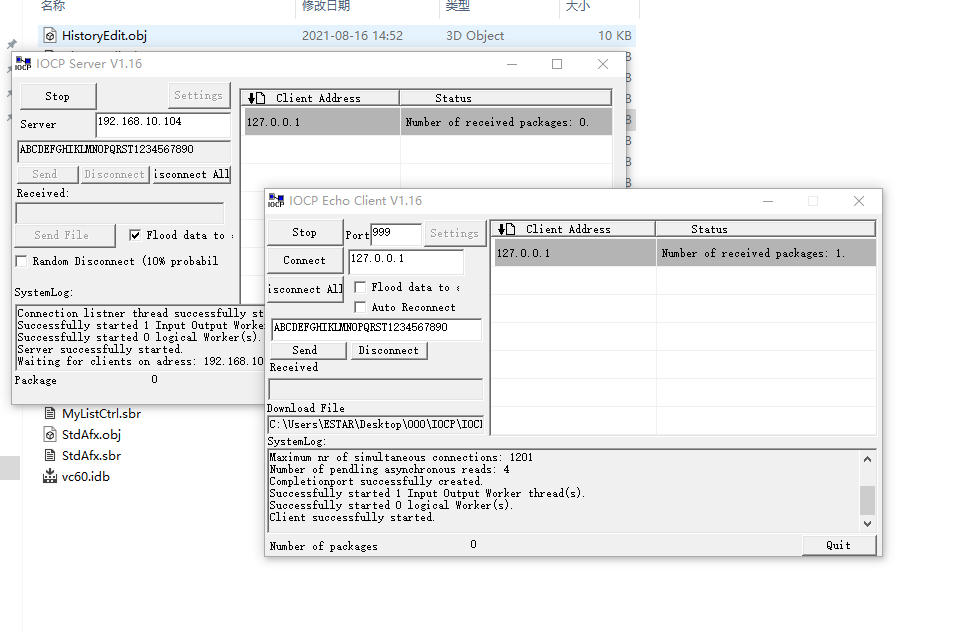Click the Server Received text field
The width and height of the screenshot is (958, 632).
click(120, 213)
